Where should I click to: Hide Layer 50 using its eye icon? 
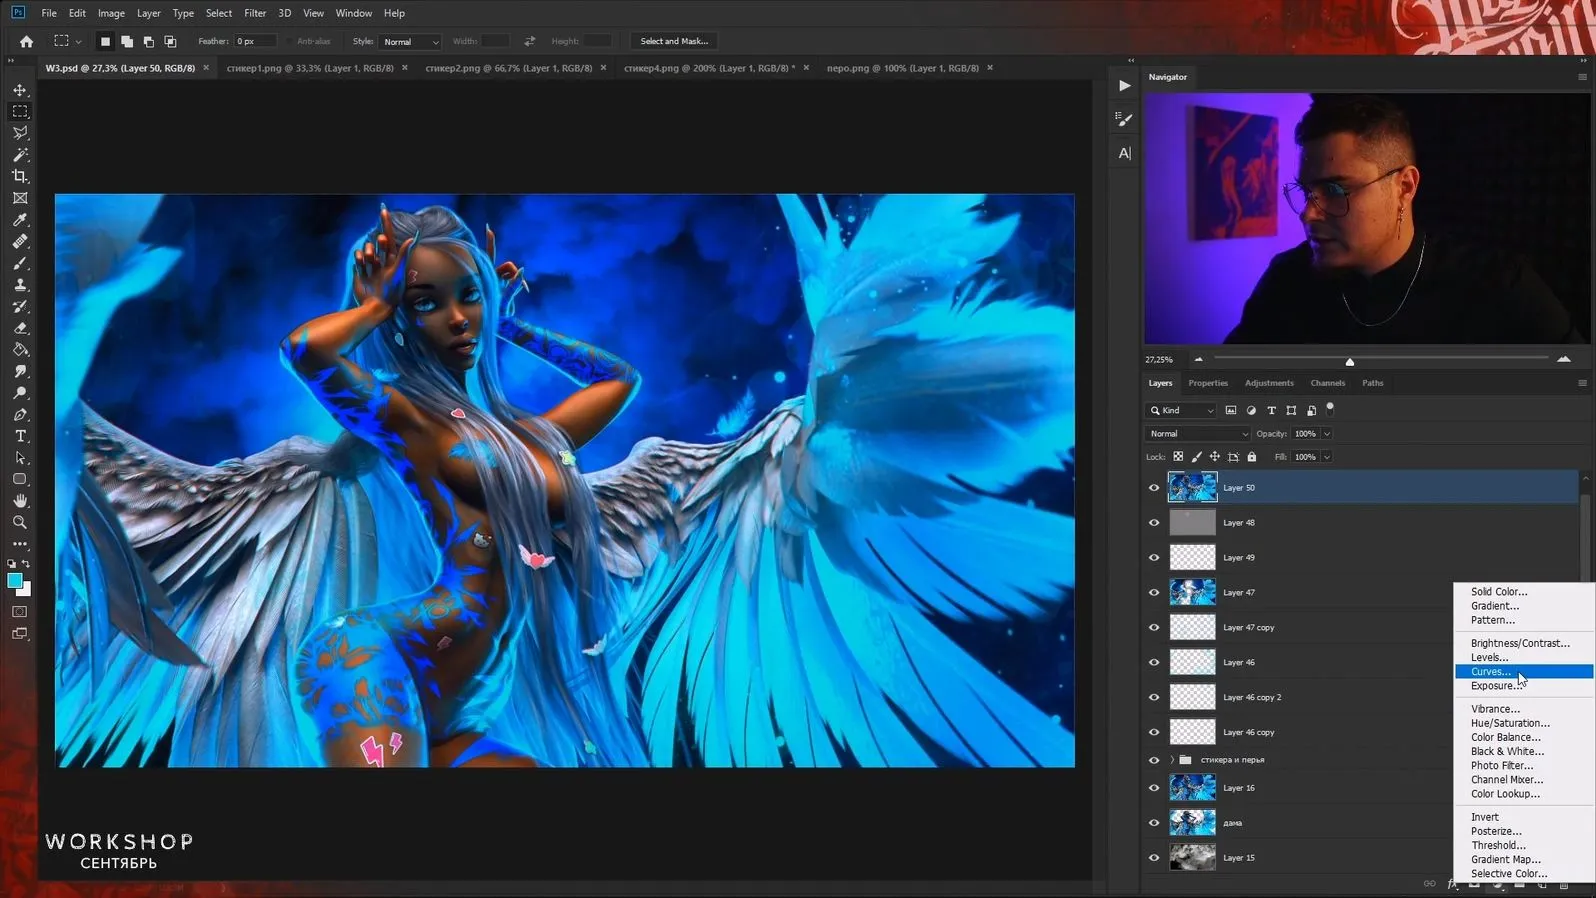tap(1154, 488)
